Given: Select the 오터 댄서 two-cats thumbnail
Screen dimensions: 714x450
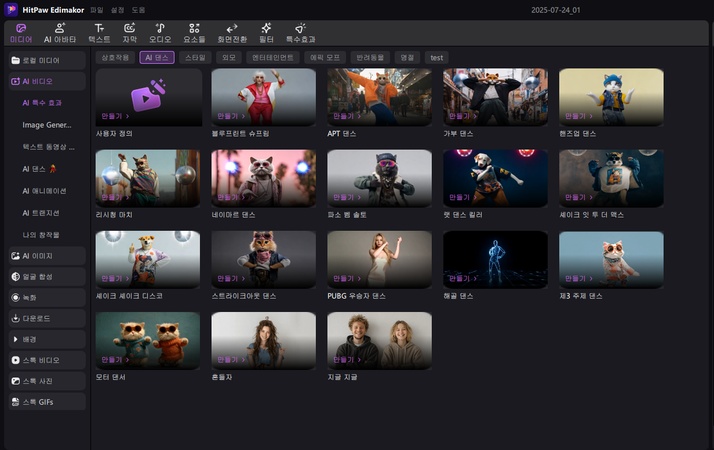Looking at the screenshot, I should [x=148, y=340].
